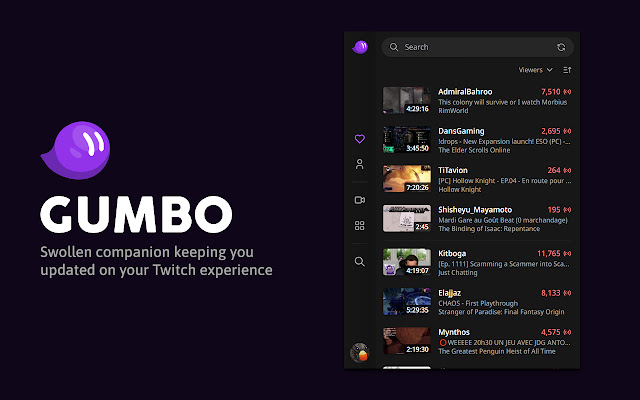The image size is (640, 400).
Task: Click live indicator icon next to 264
Action: 567,170
